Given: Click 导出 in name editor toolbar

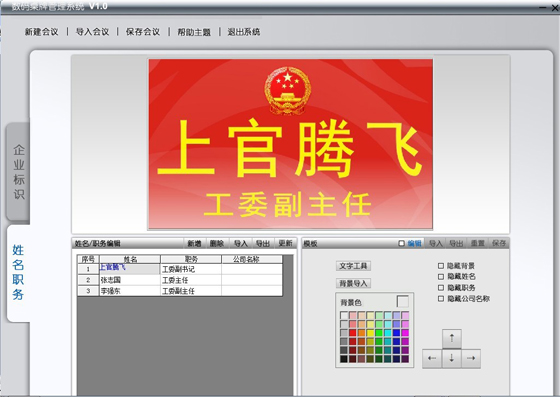Looking at the screenshot, I should coord(263,243).
